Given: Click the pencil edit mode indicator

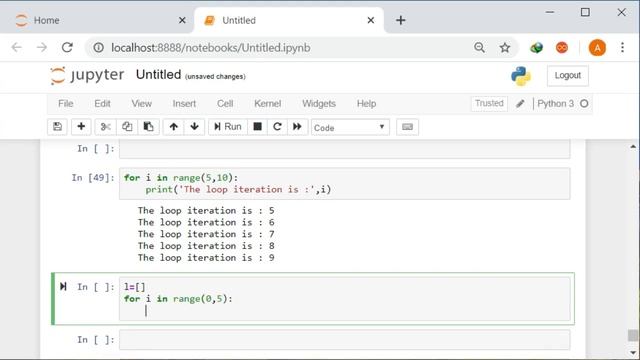Looking at the screenshot, I should coord(520,104).
